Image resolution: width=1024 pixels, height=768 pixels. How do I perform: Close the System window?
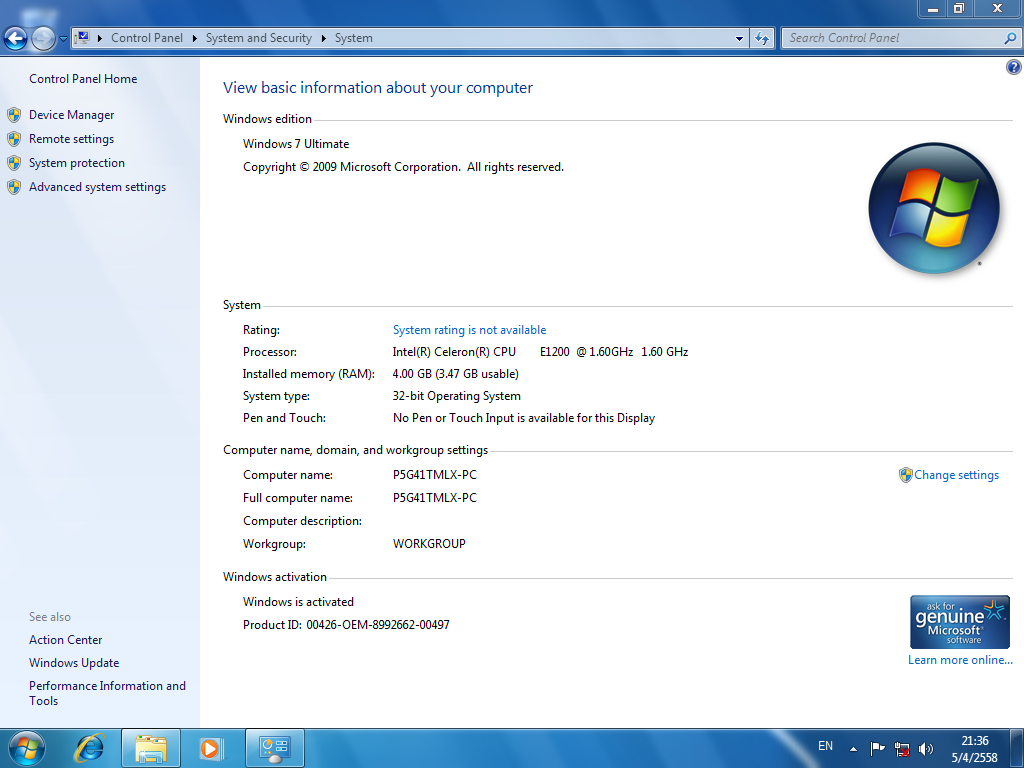click(x=997, y=8)
